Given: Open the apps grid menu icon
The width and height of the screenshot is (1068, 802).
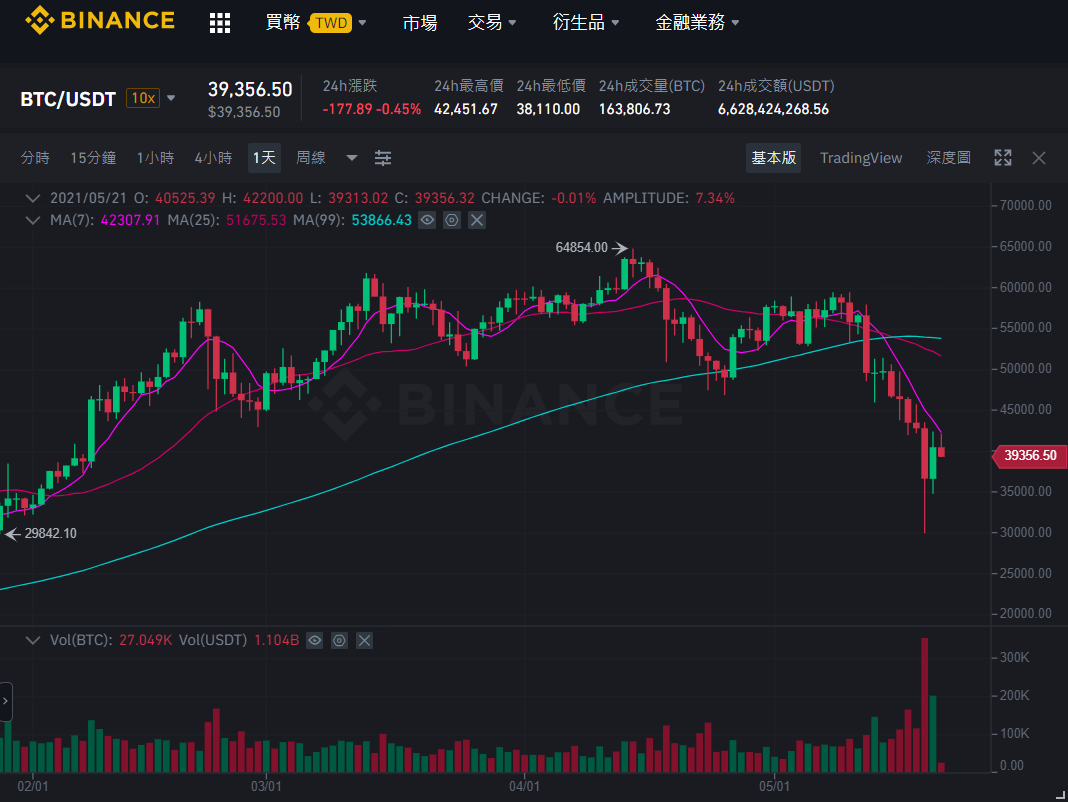Looking at the screenshot, I should click(x=219, y=22).
